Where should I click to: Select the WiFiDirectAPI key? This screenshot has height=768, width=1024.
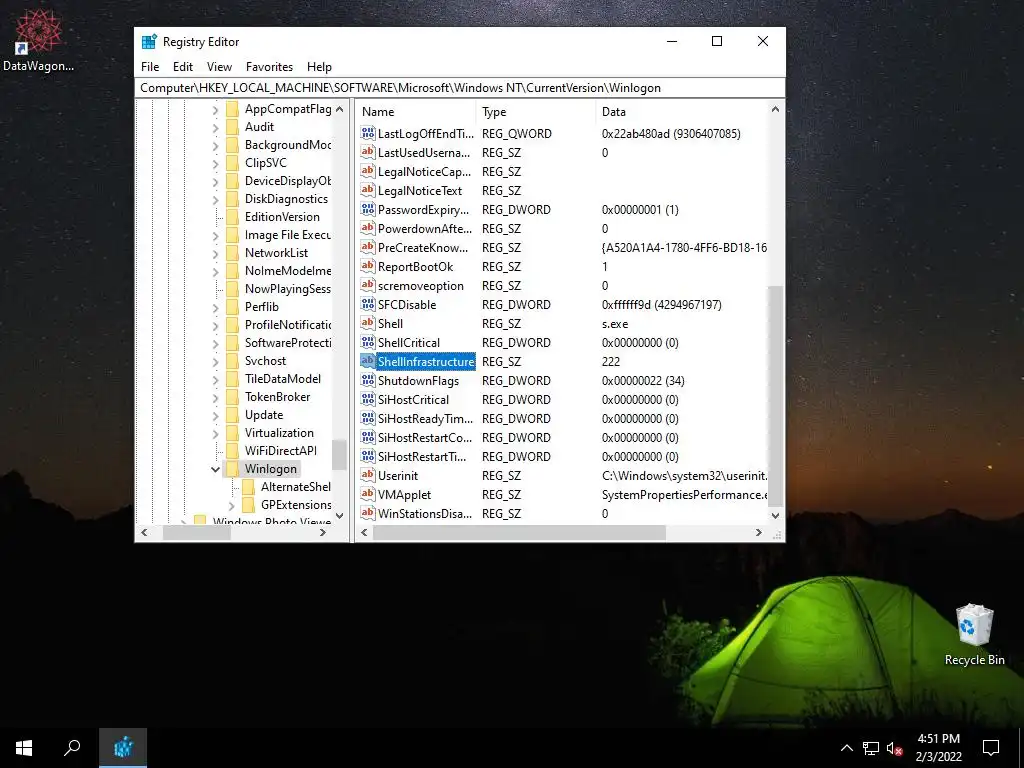pyautogui.click(x=281, y=451)
